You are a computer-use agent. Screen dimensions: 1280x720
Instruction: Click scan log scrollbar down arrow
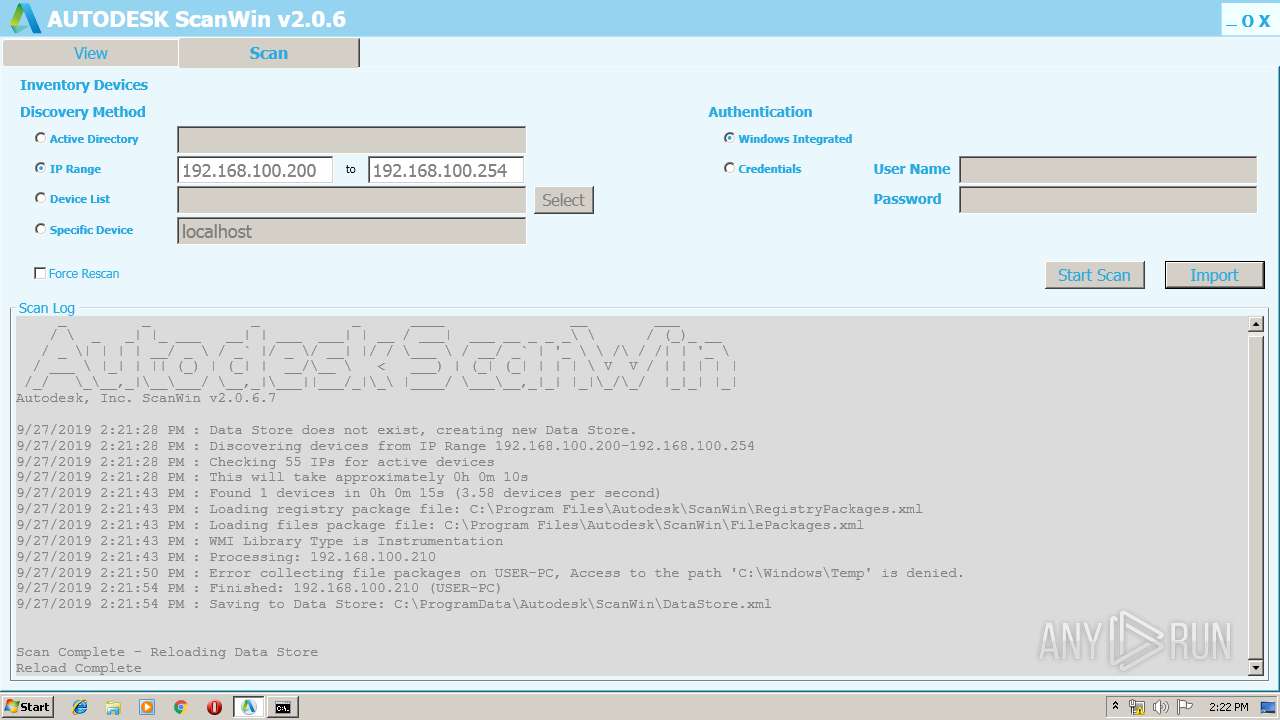point(1256,667)
